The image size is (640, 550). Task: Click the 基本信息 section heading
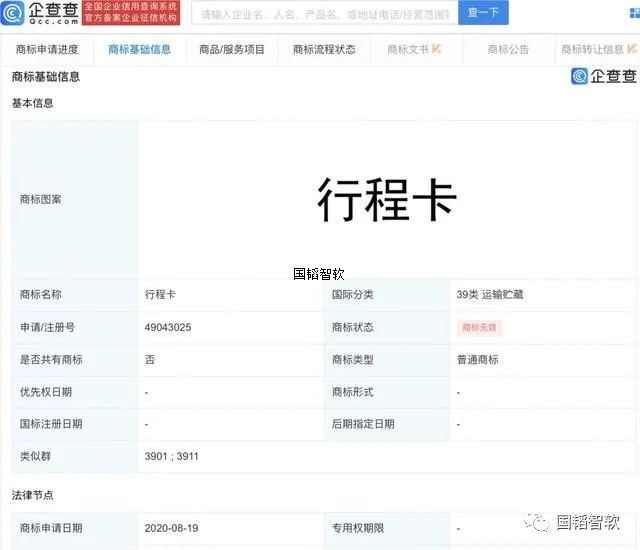[x=33, y=103]
